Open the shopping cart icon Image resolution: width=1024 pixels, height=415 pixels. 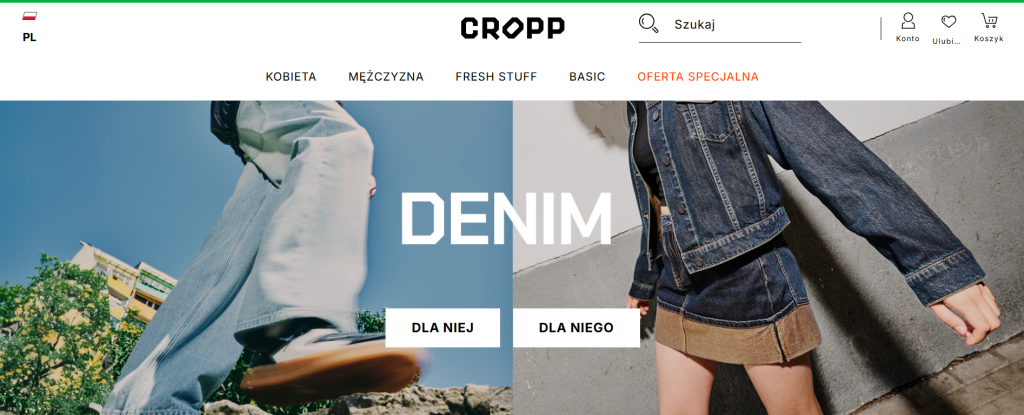(x=989, y=20)
